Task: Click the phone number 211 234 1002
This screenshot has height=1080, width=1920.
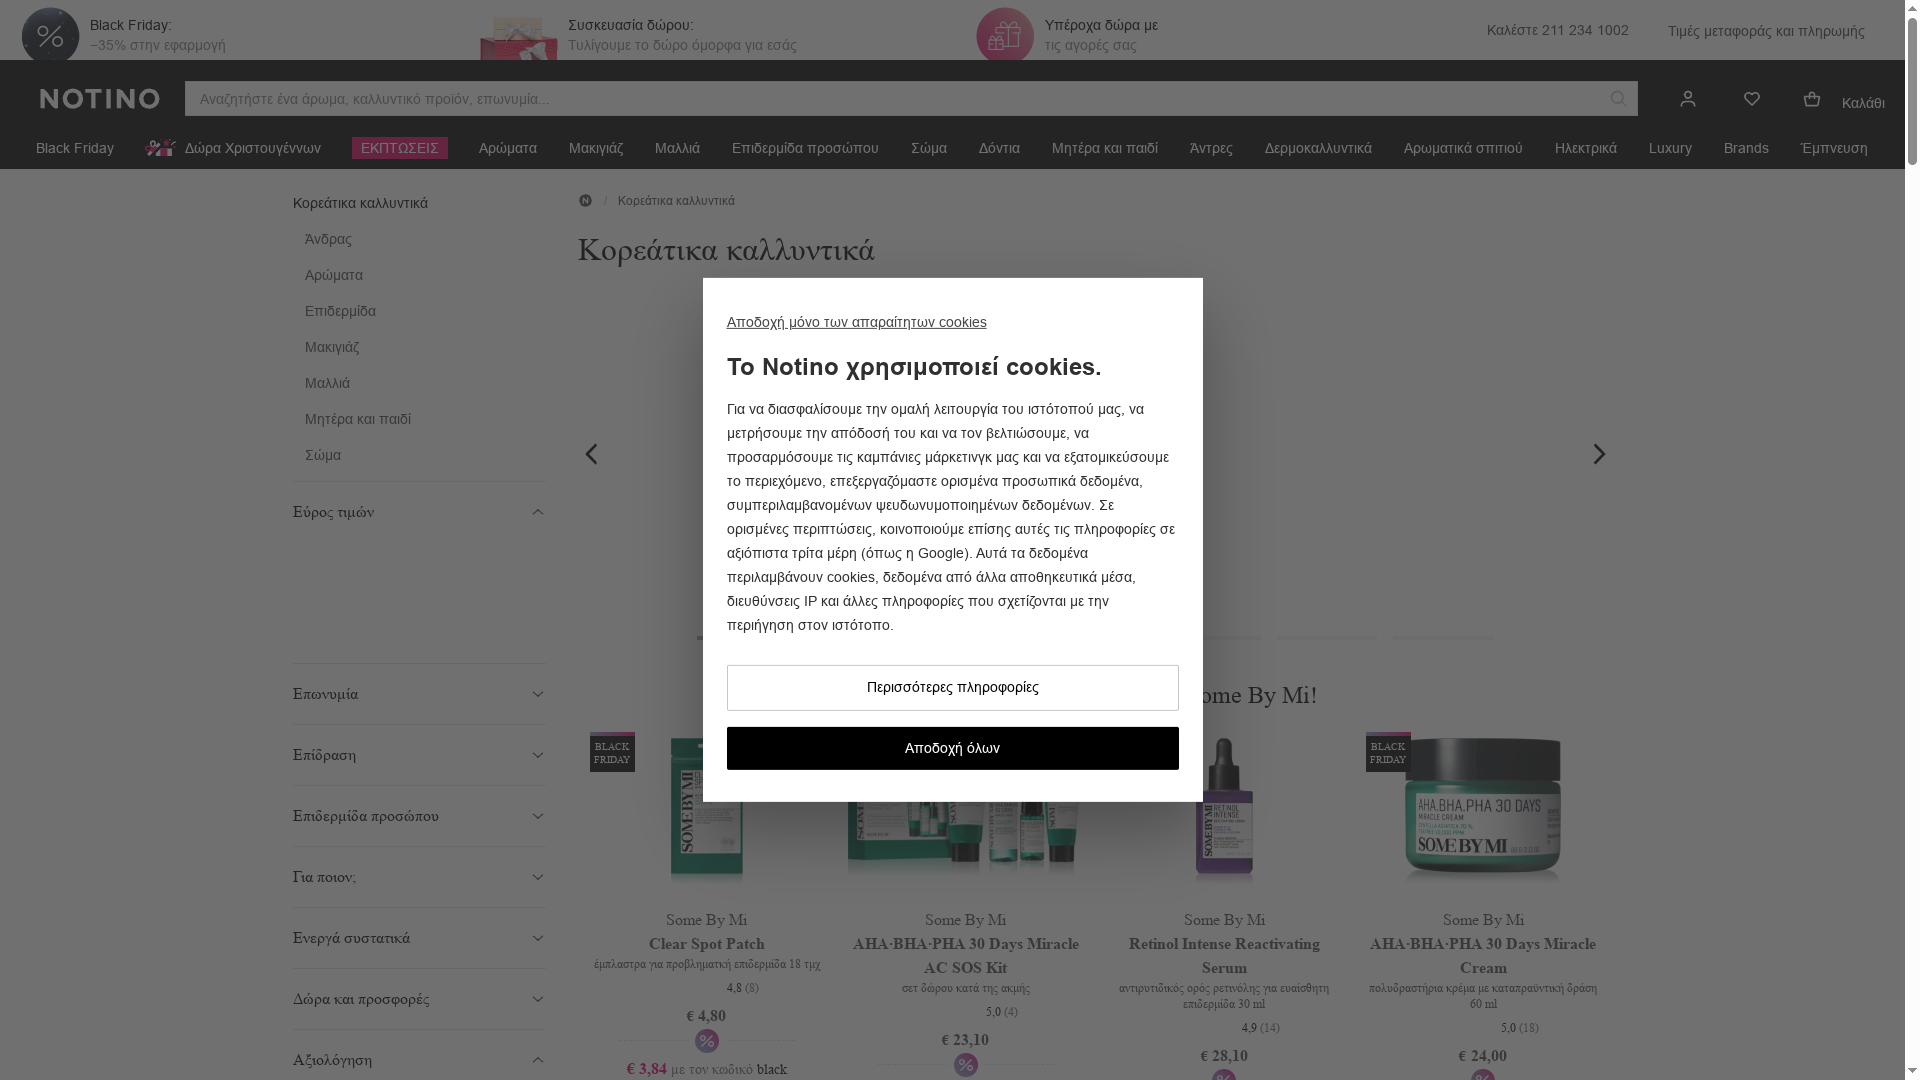Action: (1585, 30)
